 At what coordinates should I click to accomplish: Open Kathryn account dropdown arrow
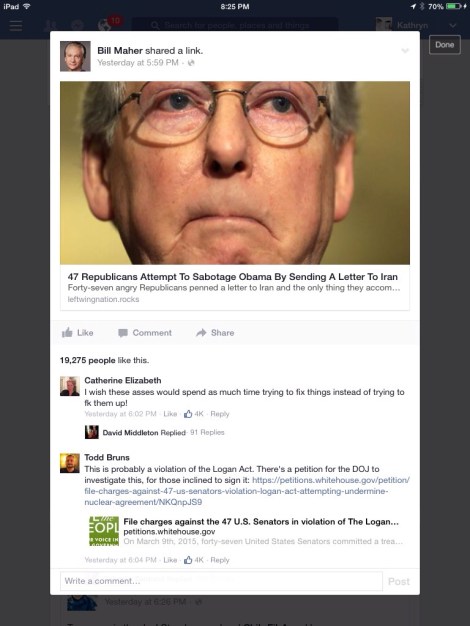(452, 26)
